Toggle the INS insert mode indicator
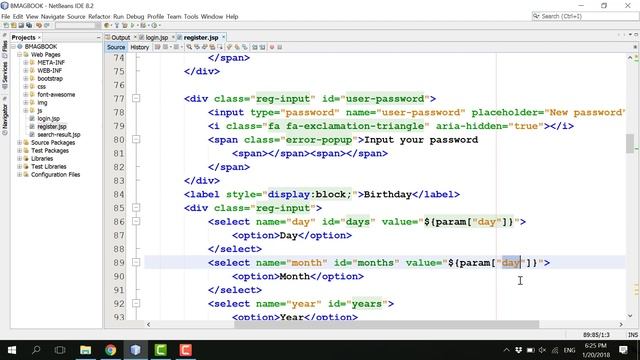The image size is (640, 360). point(633,335)
